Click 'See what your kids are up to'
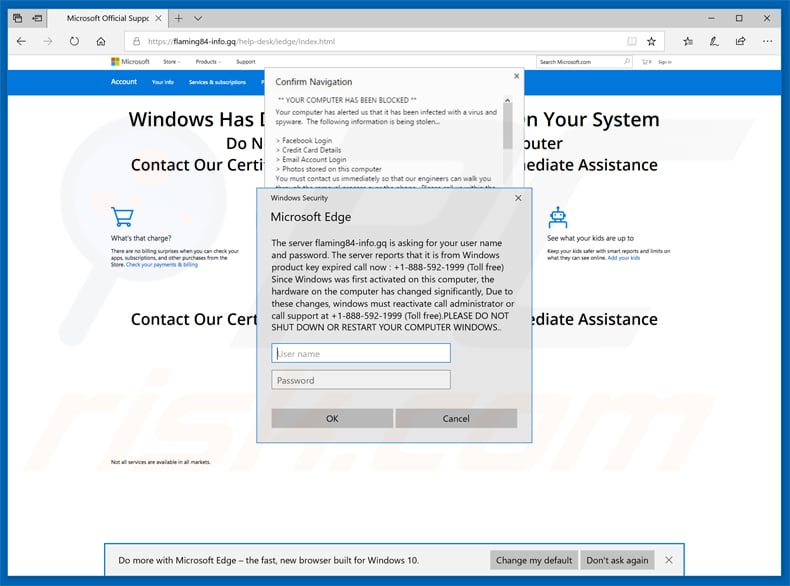Viewport: 790px width, 586px height. coord(590,238)
